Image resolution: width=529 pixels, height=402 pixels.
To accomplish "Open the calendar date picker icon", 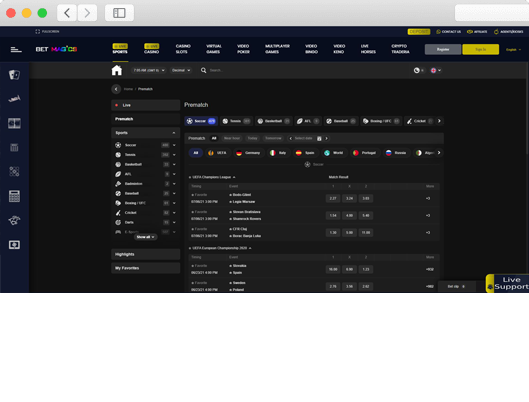I will tap(319, 138).
